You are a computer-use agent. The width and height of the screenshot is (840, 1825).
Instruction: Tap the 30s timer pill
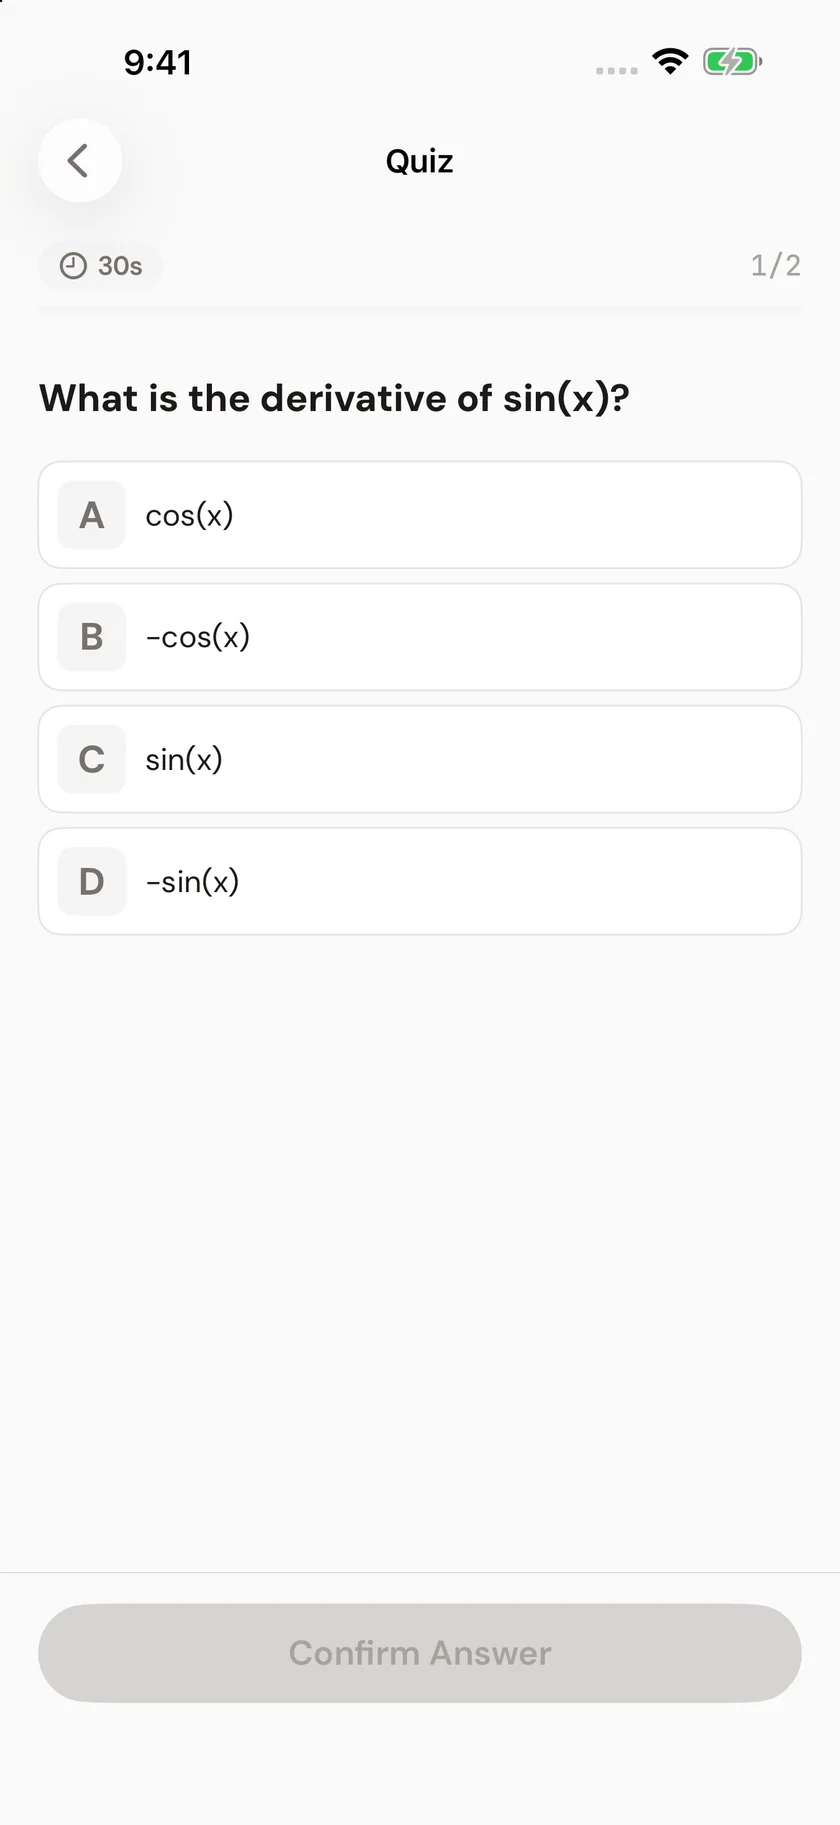pos(100,266)
